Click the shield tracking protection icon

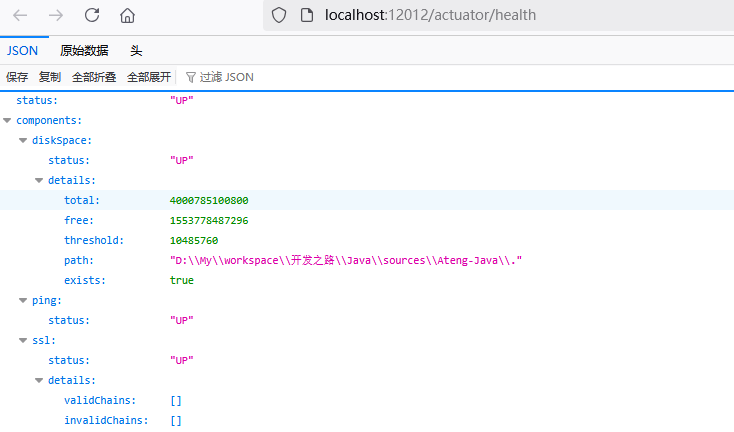[279, 15]
